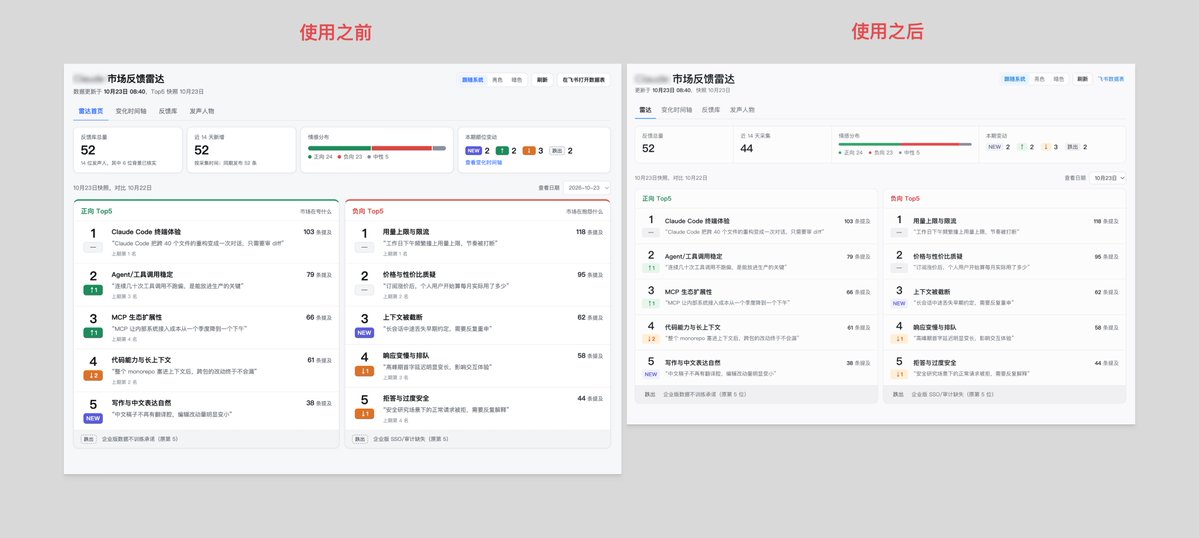The width and height of the screenshot is (1199, 538).
Task: Click 负向 Top5 heading in 使用之前 panel
Action: [368, 211]
